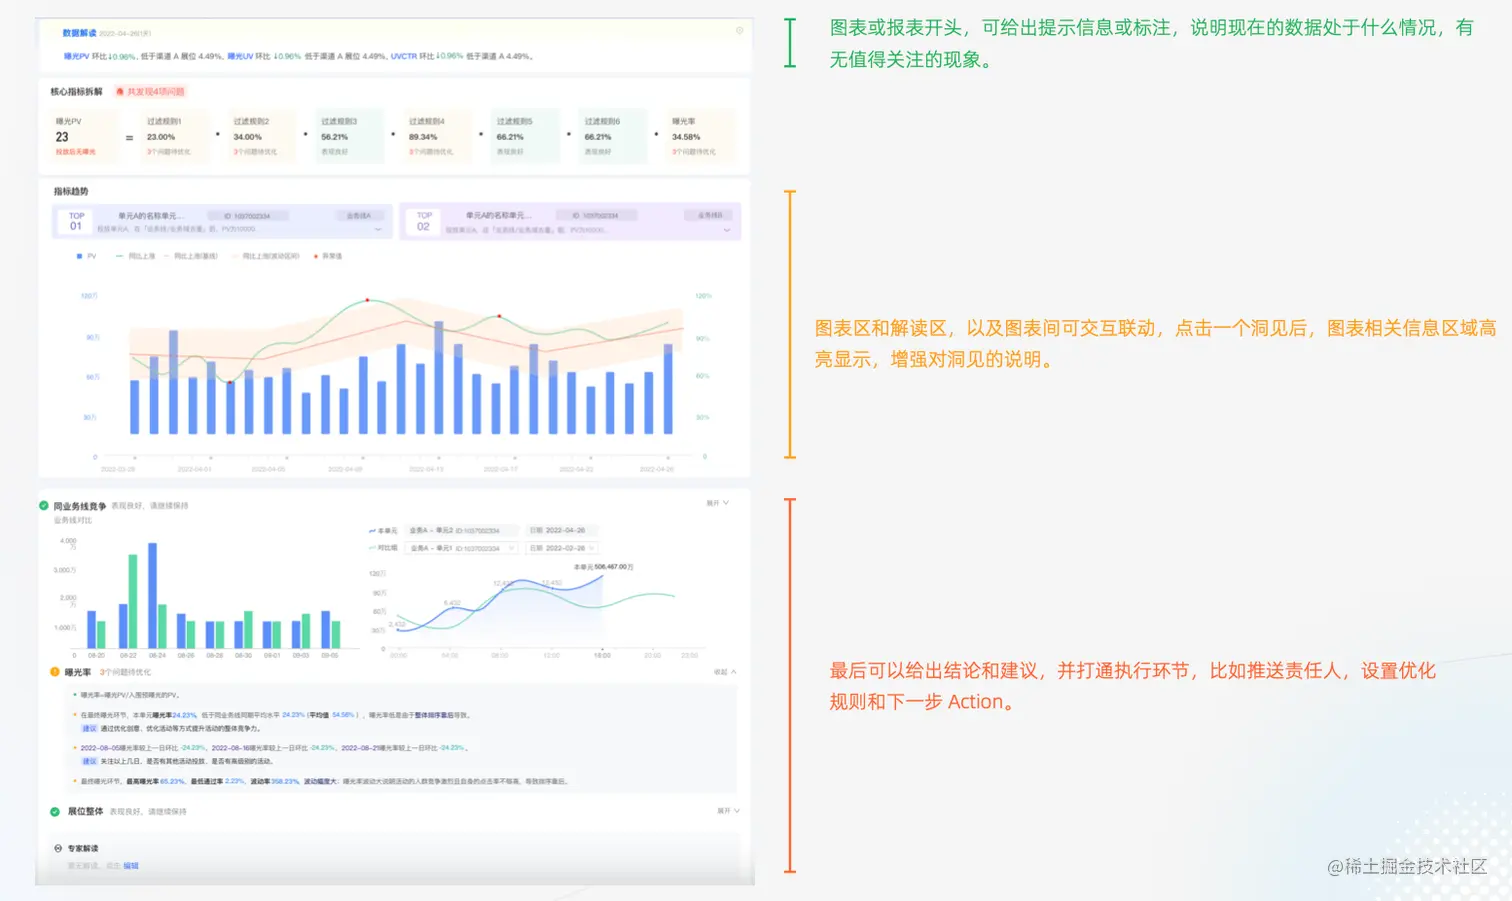1512x901 pixels.
Task: Select the 过滤规则6 card
Action: [x=612, y=136]
